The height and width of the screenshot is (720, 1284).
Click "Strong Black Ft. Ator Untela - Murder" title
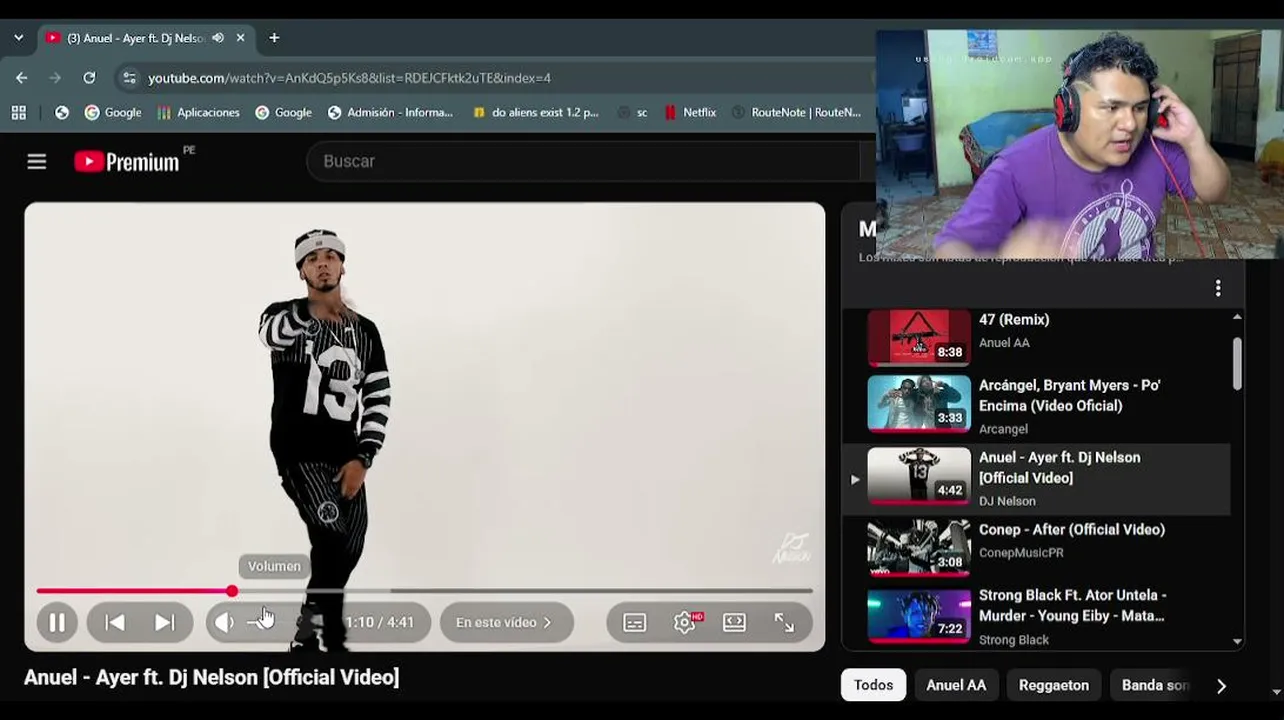click(1073, 606)
